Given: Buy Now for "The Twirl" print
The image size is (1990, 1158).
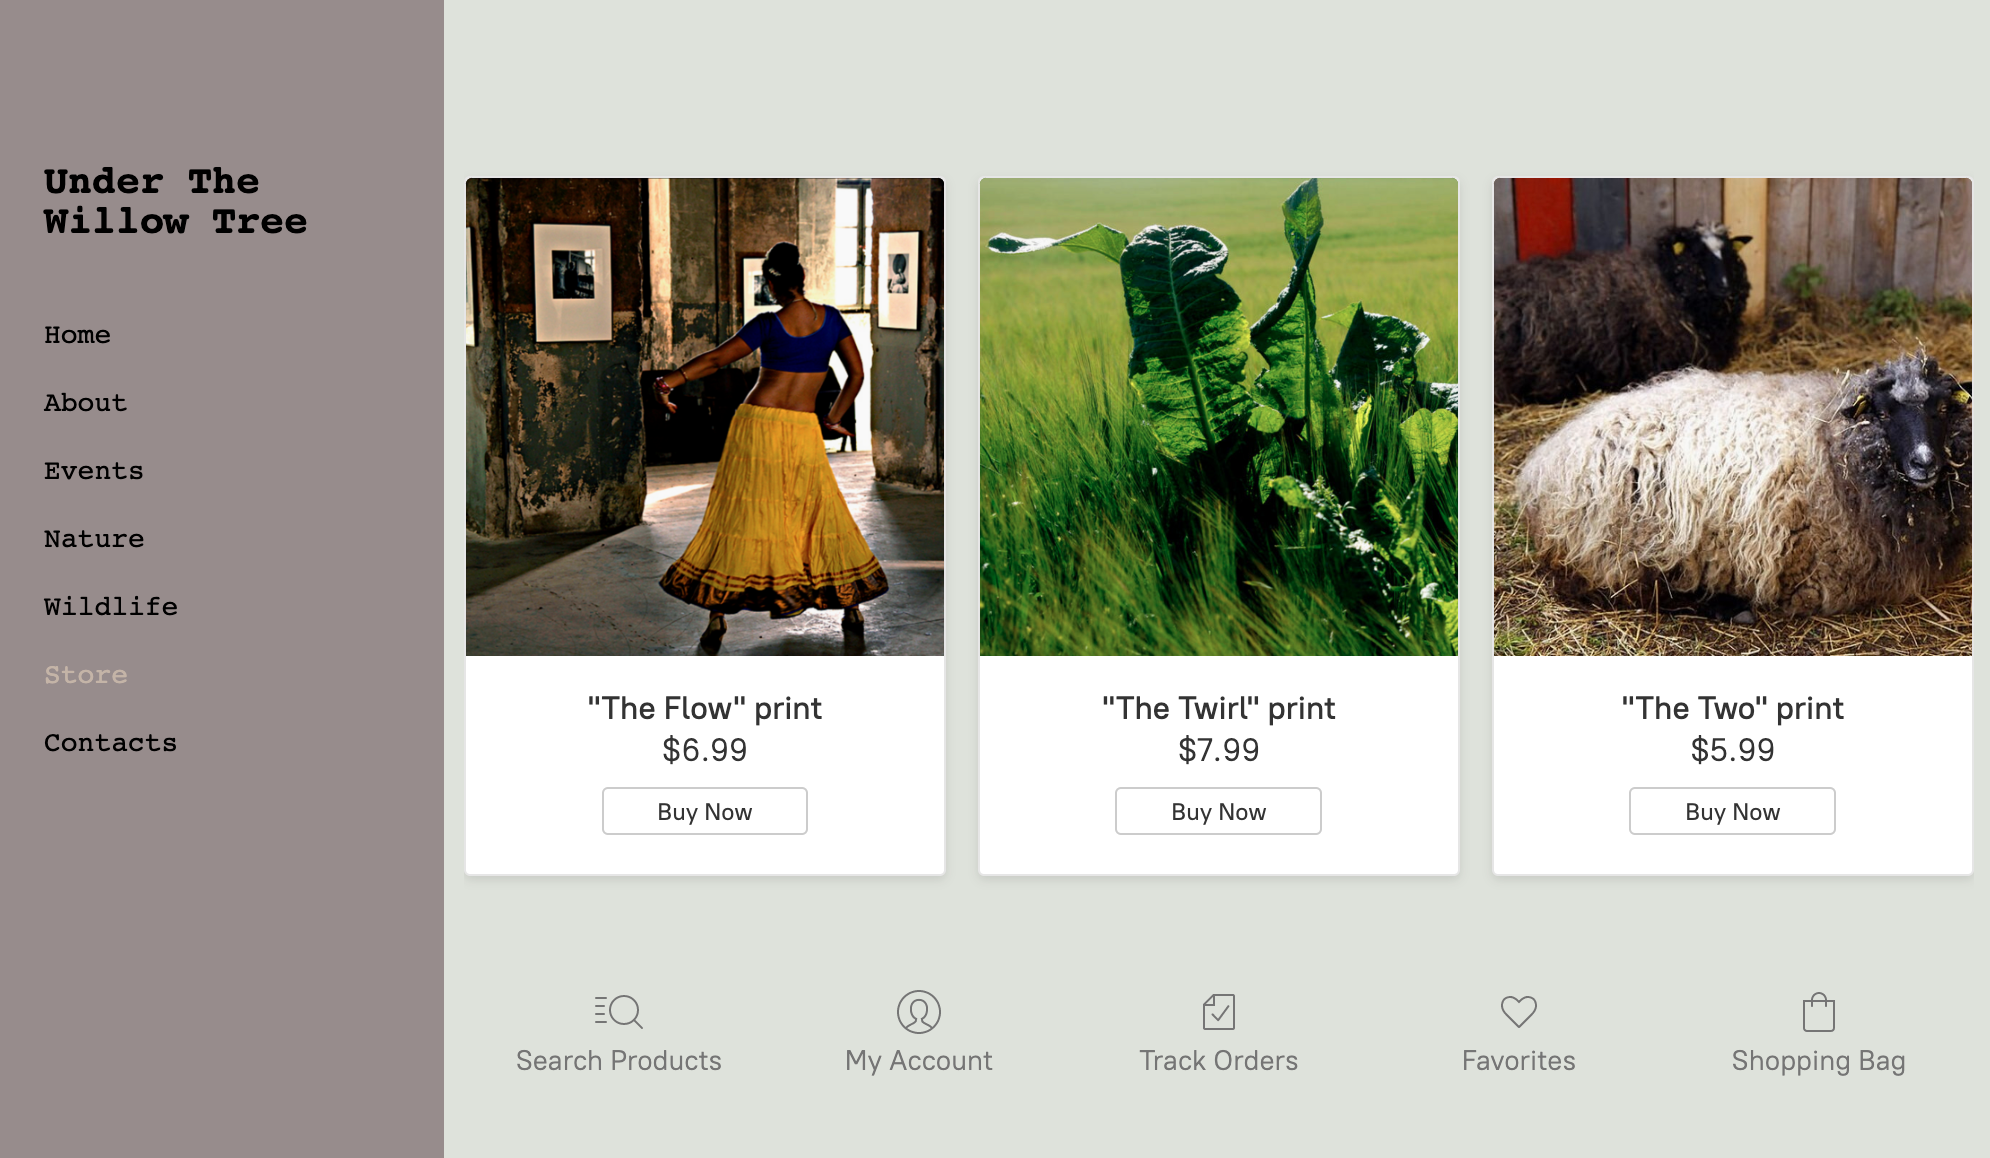Looking at the screenshot, I should 1218,811.
